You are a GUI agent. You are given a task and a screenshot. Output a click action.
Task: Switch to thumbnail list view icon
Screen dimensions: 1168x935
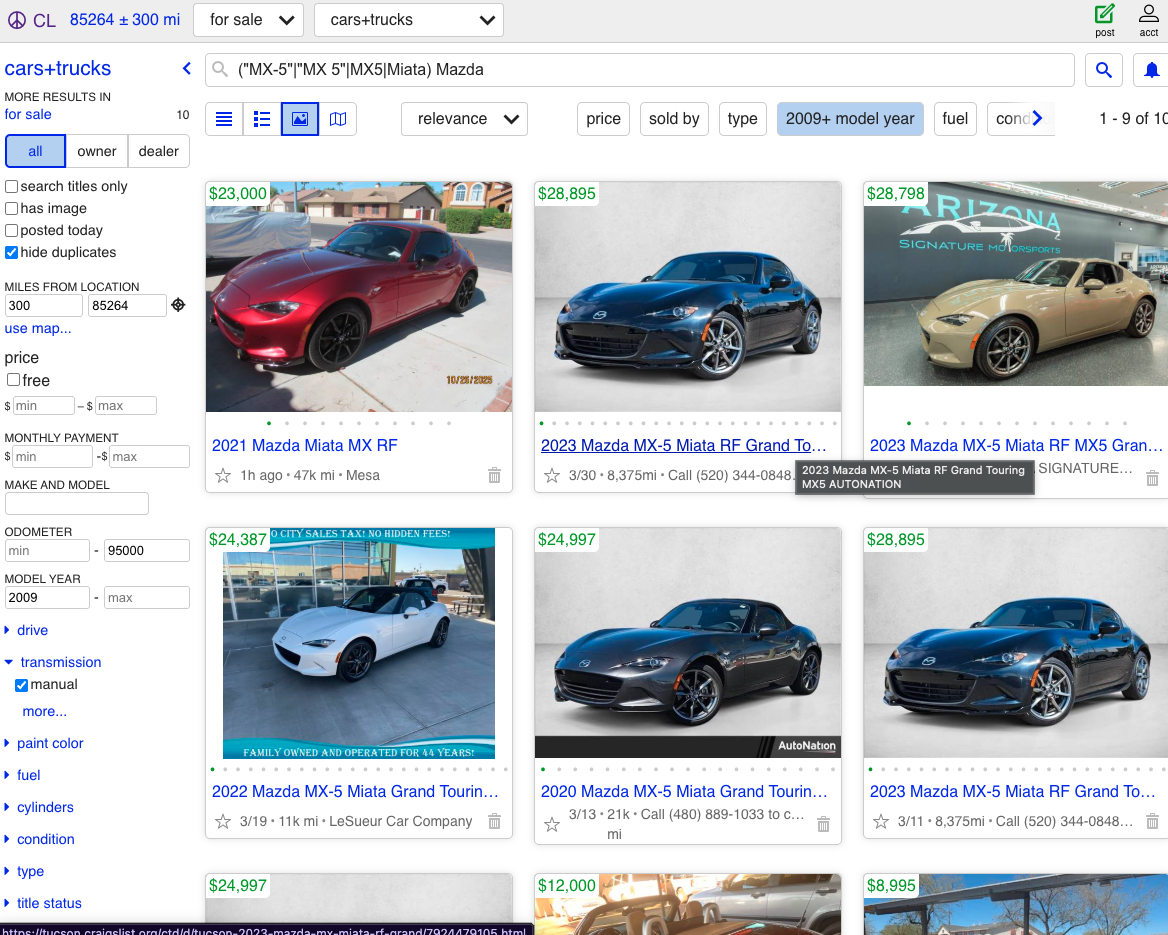[262, 119]
